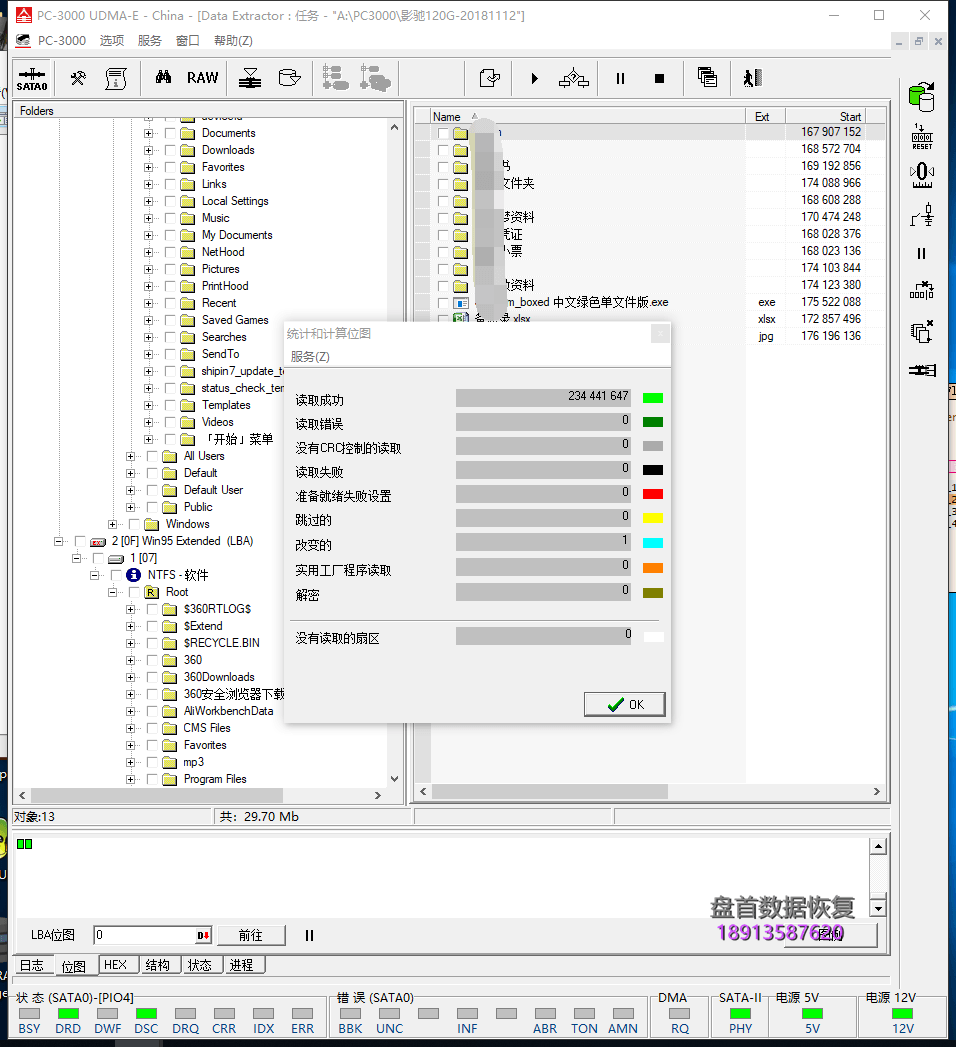Click the exit person icon in toolbar
This screenshot has height=1047, width=956.
point(752,78)
